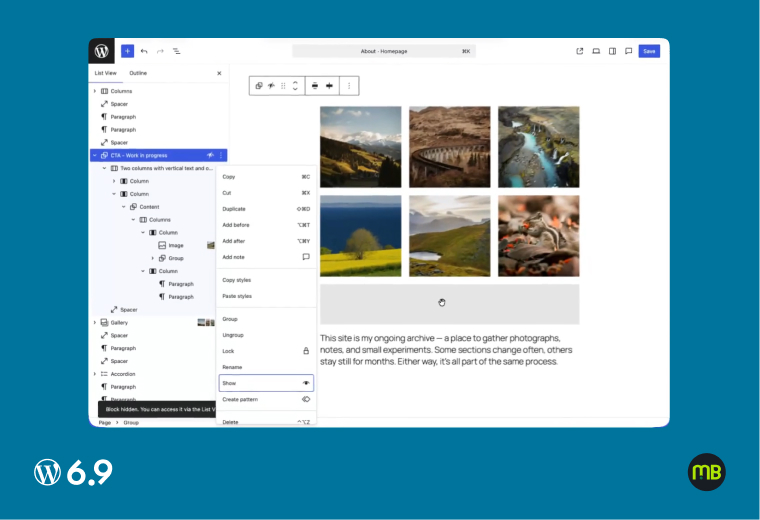Open the page in a new tab

coord(580,51)
